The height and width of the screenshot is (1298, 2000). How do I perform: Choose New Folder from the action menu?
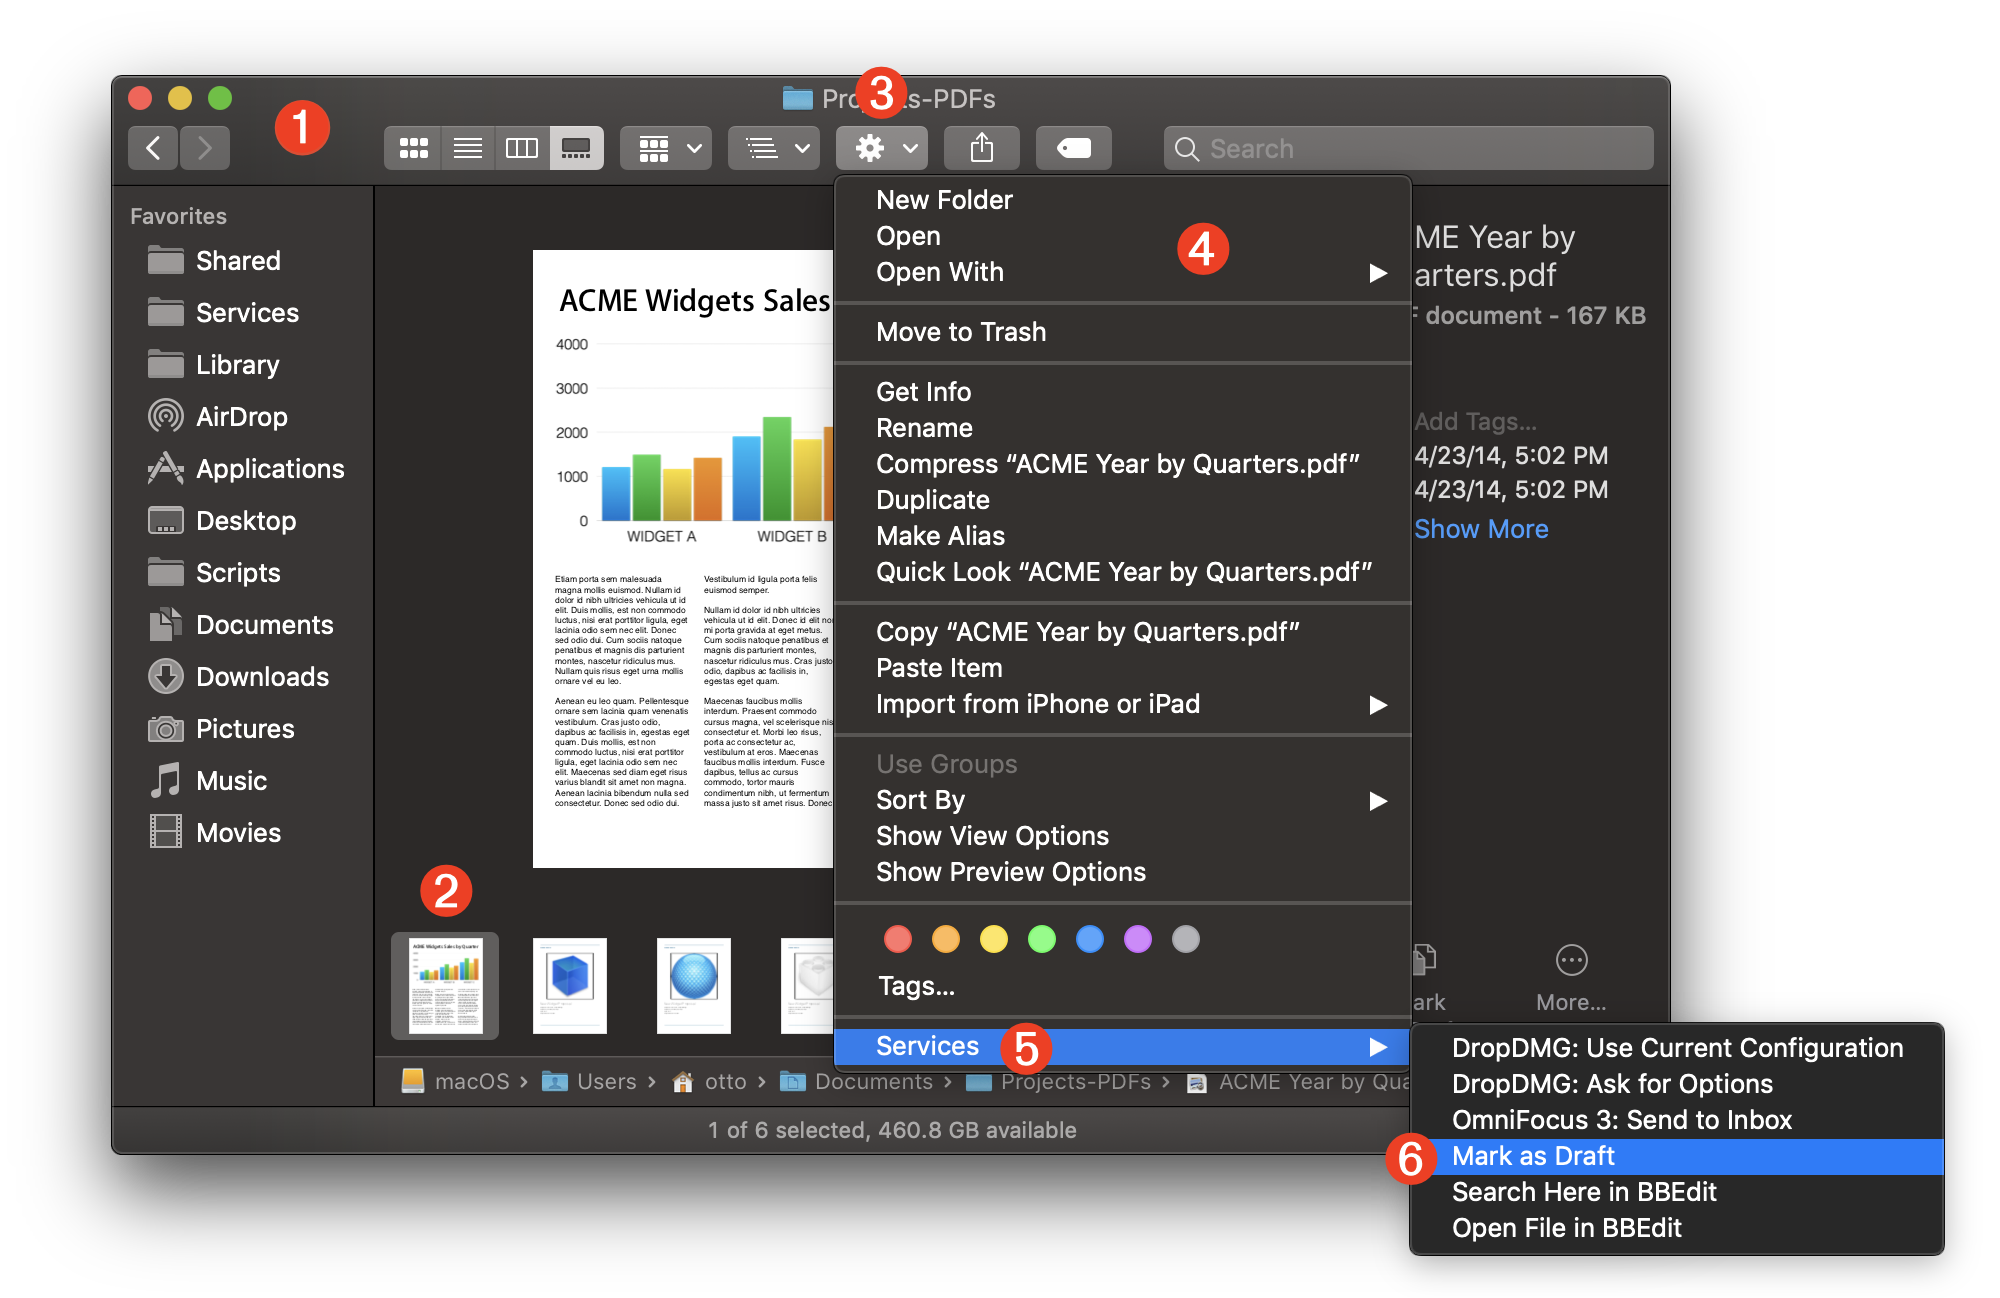pyautogui.click(x=1122, y=200)
